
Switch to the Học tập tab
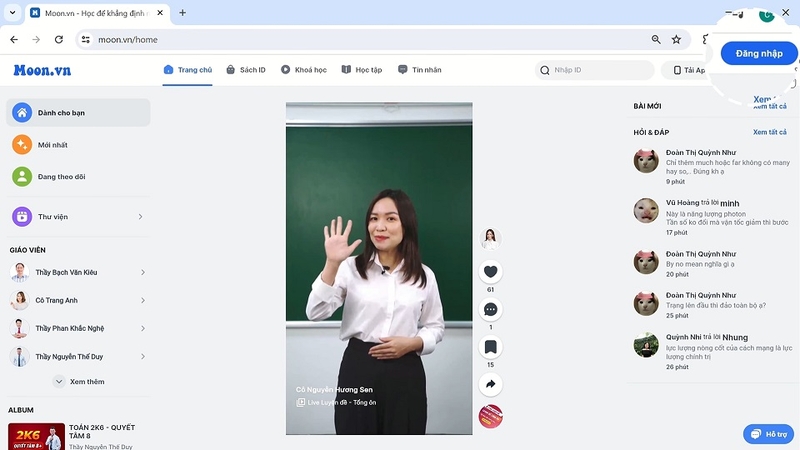[362, 70]
